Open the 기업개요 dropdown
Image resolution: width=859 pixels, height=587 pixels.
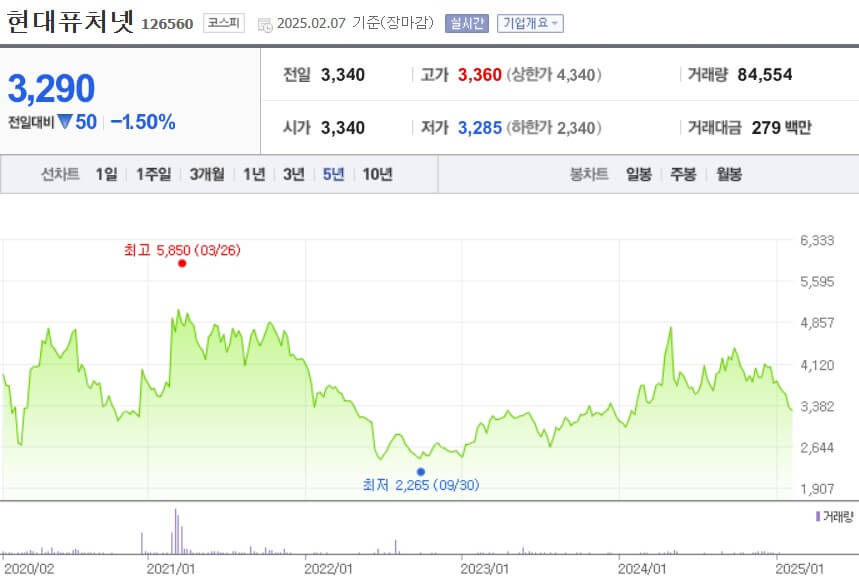pos(530,23)
